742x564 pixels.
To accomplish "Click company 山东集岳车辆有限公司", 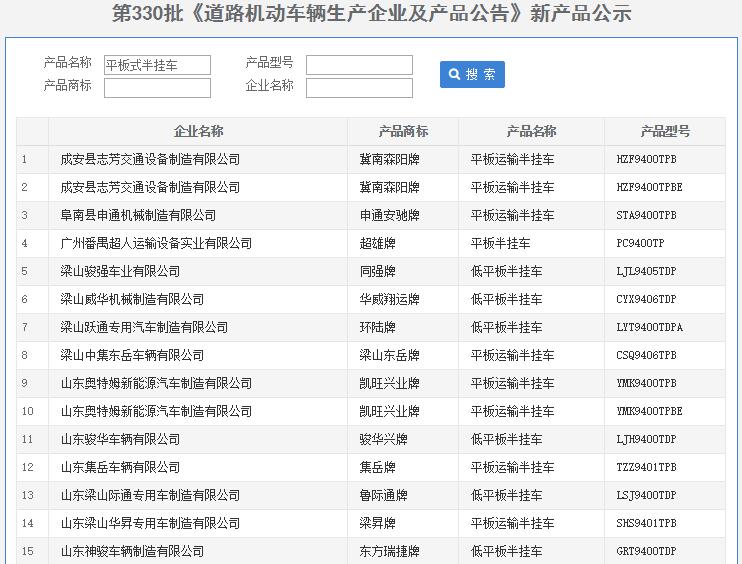I will tap(120, 467).
